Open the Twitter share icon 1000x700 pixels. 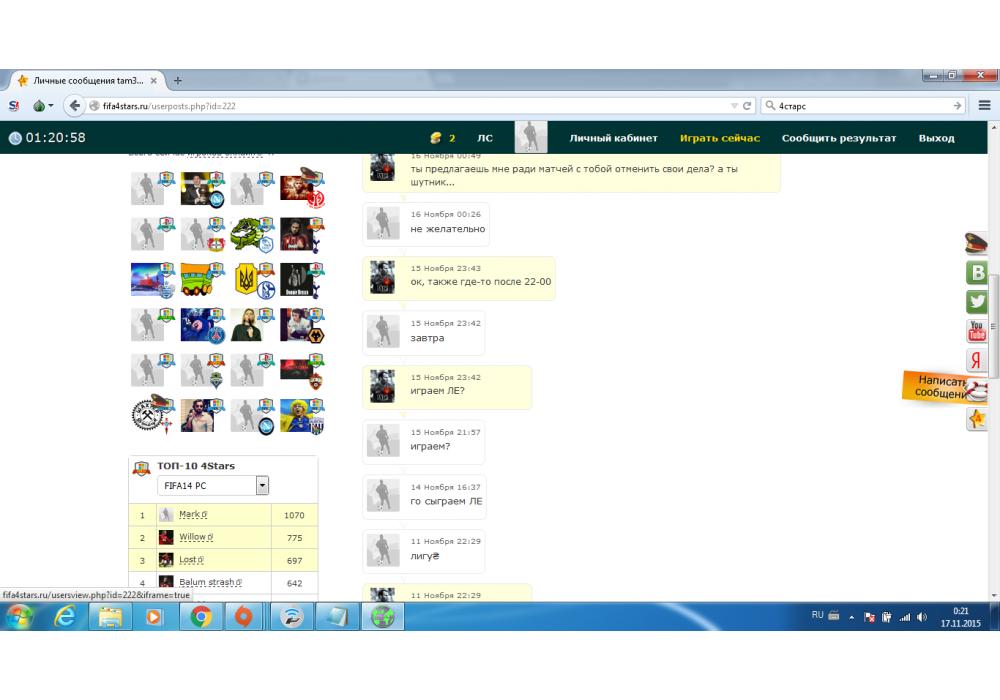point(977,302)
